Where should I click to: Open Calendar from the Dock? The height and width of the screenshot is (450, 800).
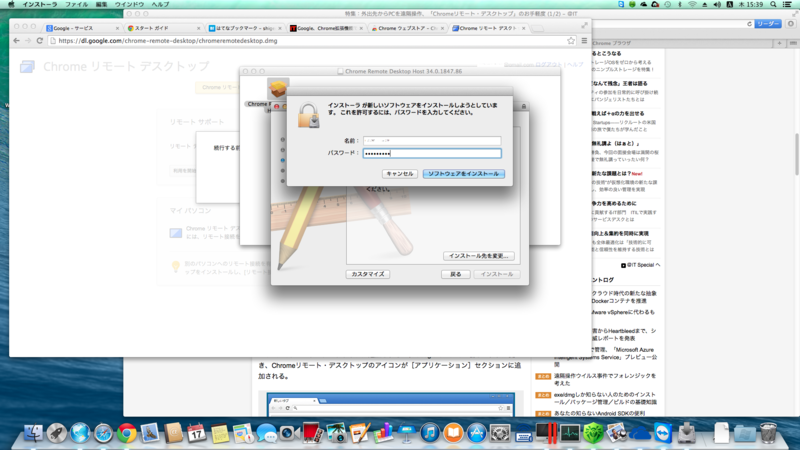point(196,433)
